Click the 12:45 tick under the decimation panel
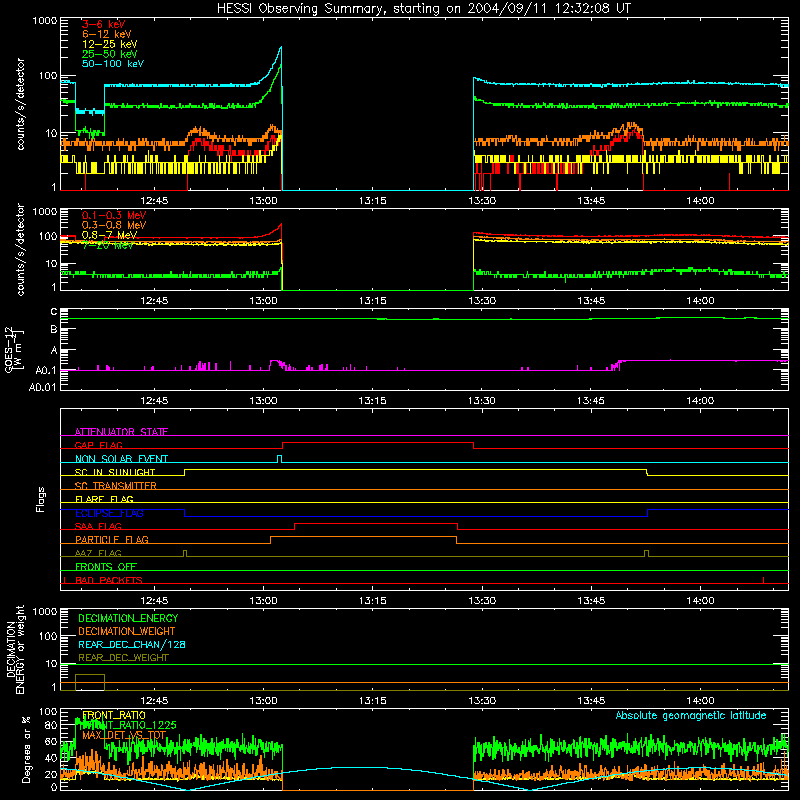800x800 pixels. (154, 701)
